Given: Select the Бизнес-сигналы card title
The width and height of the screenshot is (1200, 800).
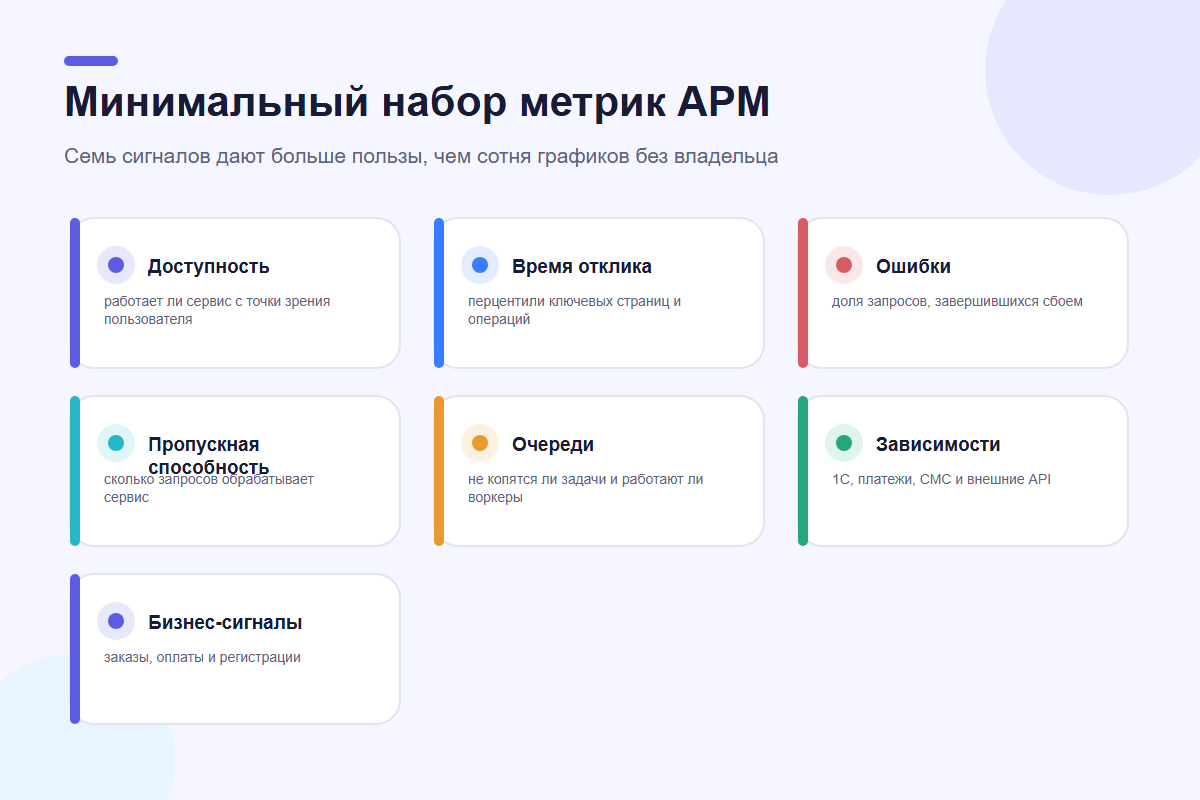Looking at the screenshot, I should (x=225, y=622).
